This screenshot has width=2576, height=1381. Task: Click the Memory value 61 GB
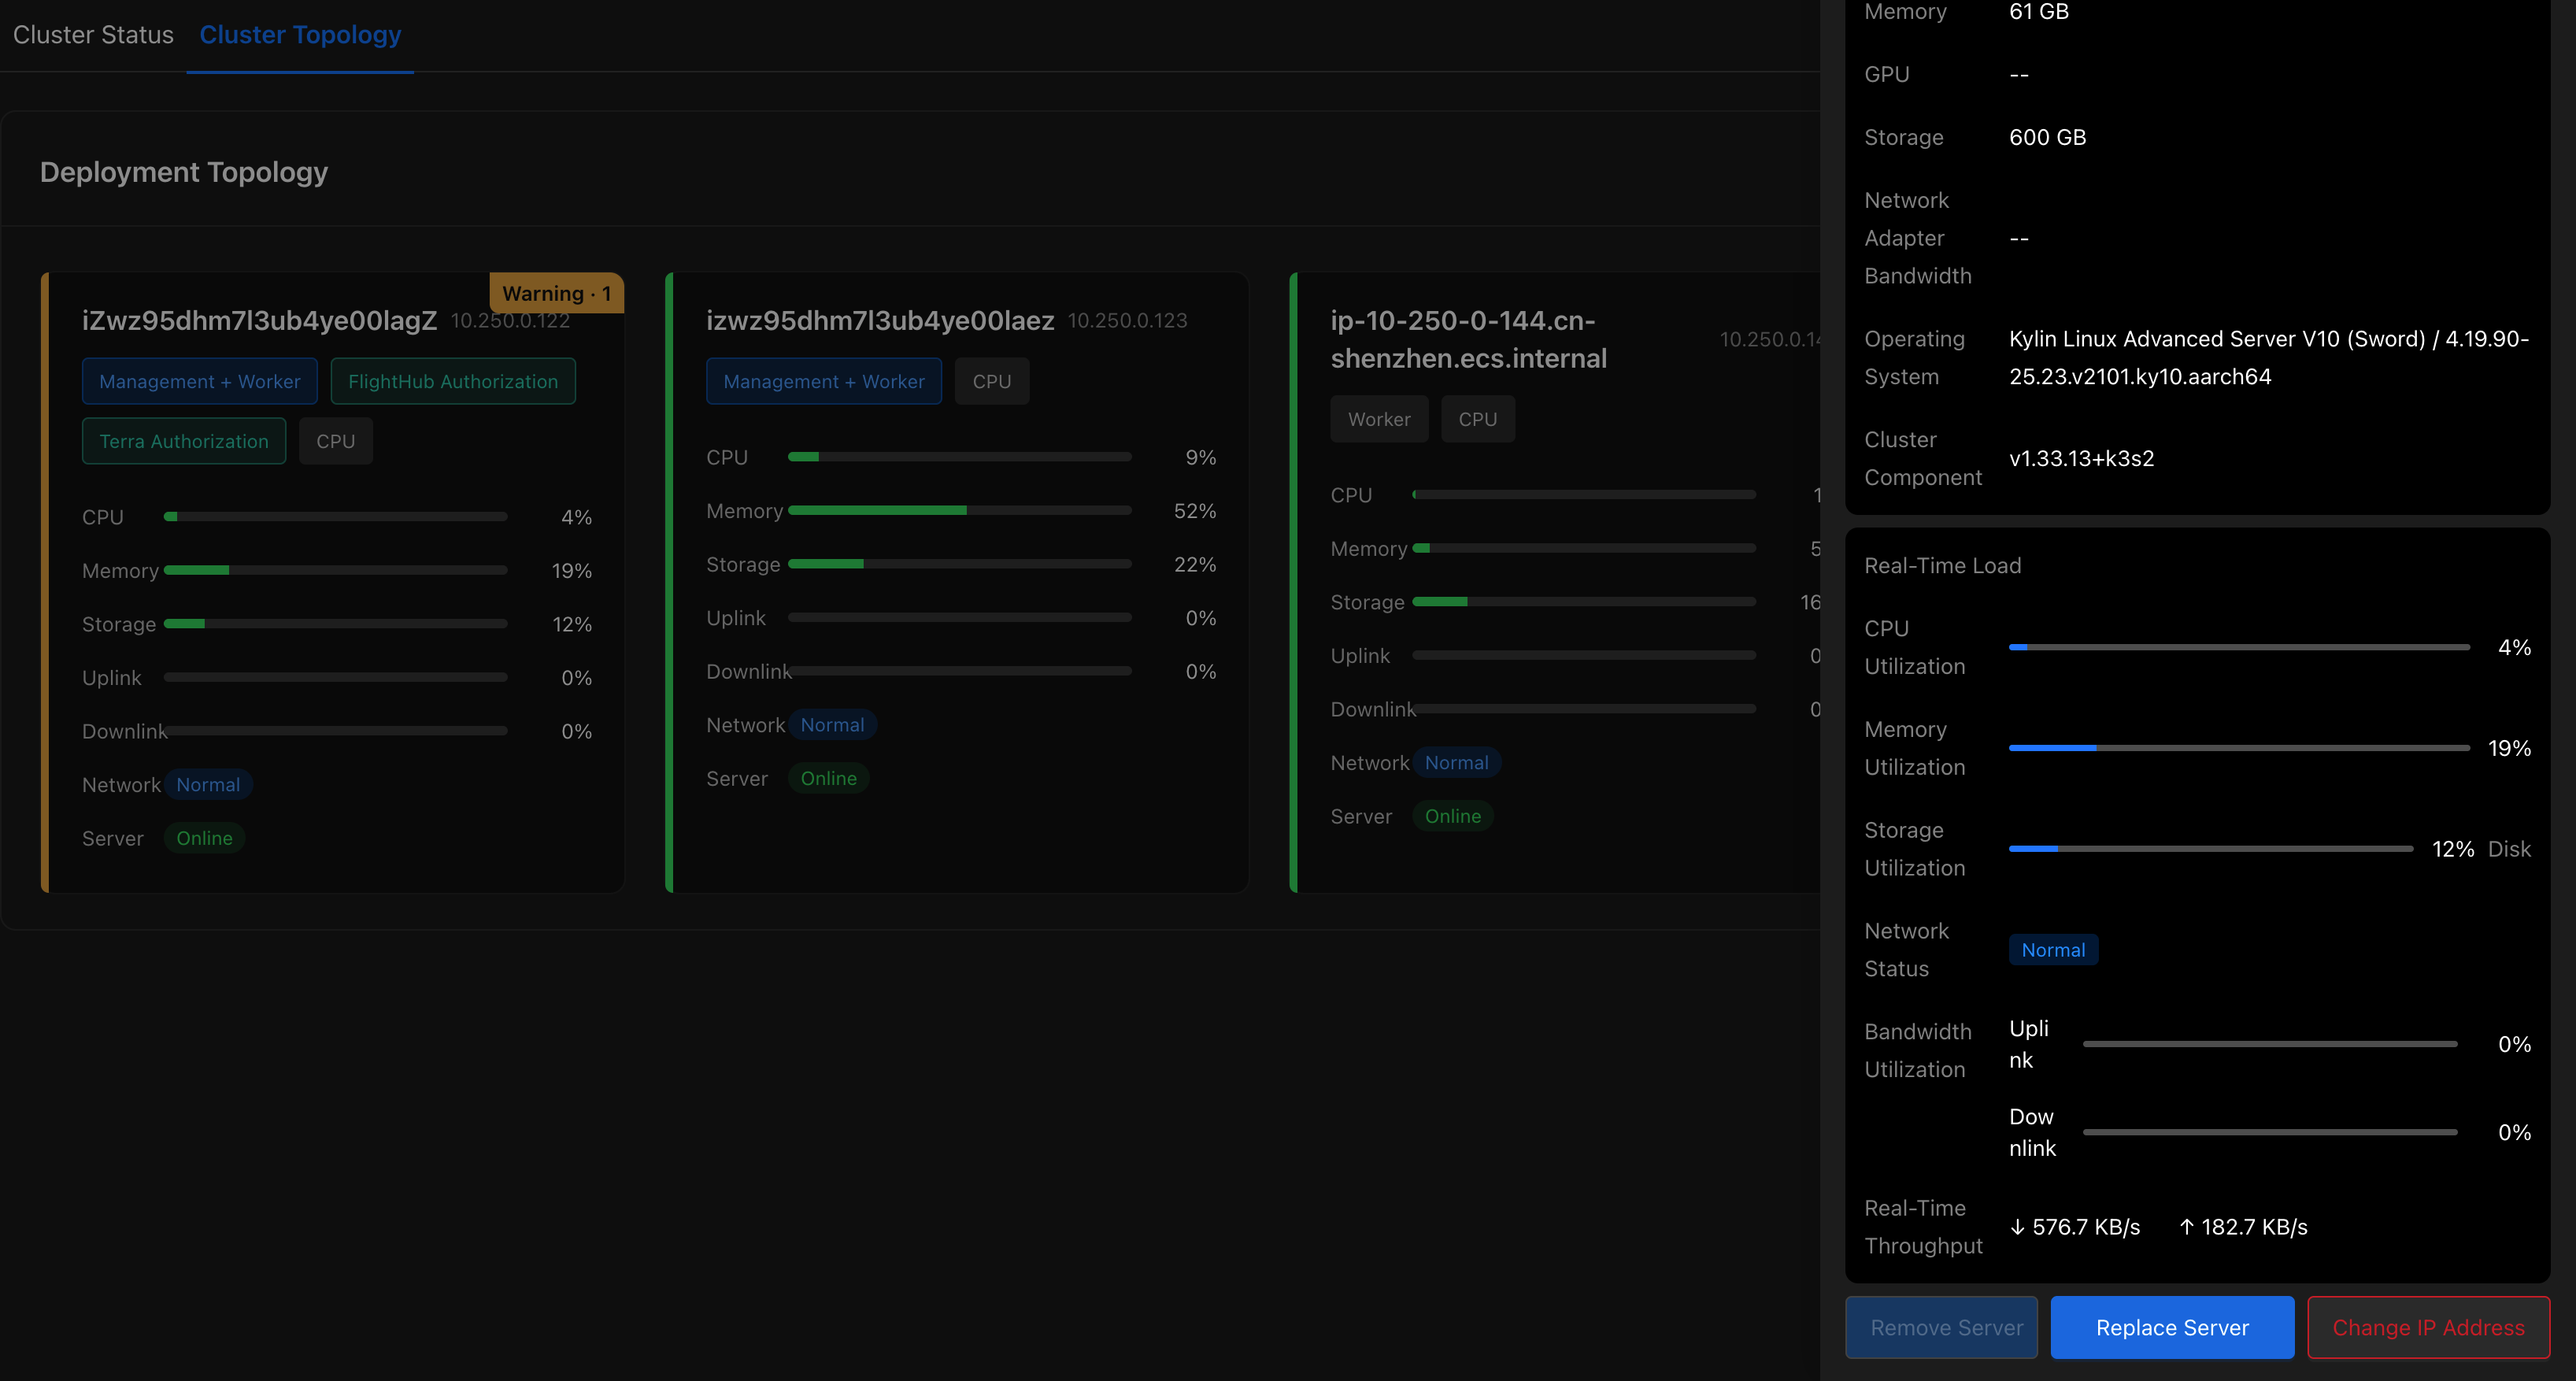point(2039,12)
